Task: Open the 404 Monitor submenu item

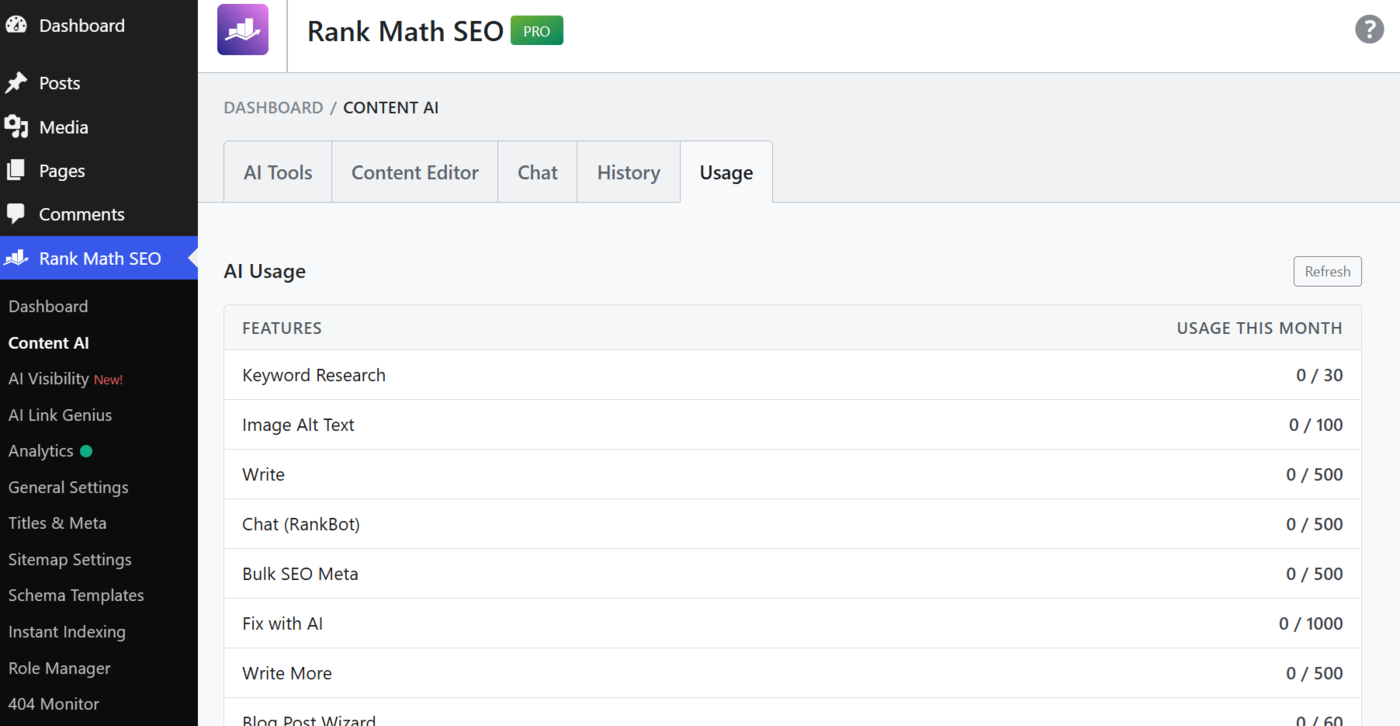Action: pyautogui.click(x=54, y=704)
